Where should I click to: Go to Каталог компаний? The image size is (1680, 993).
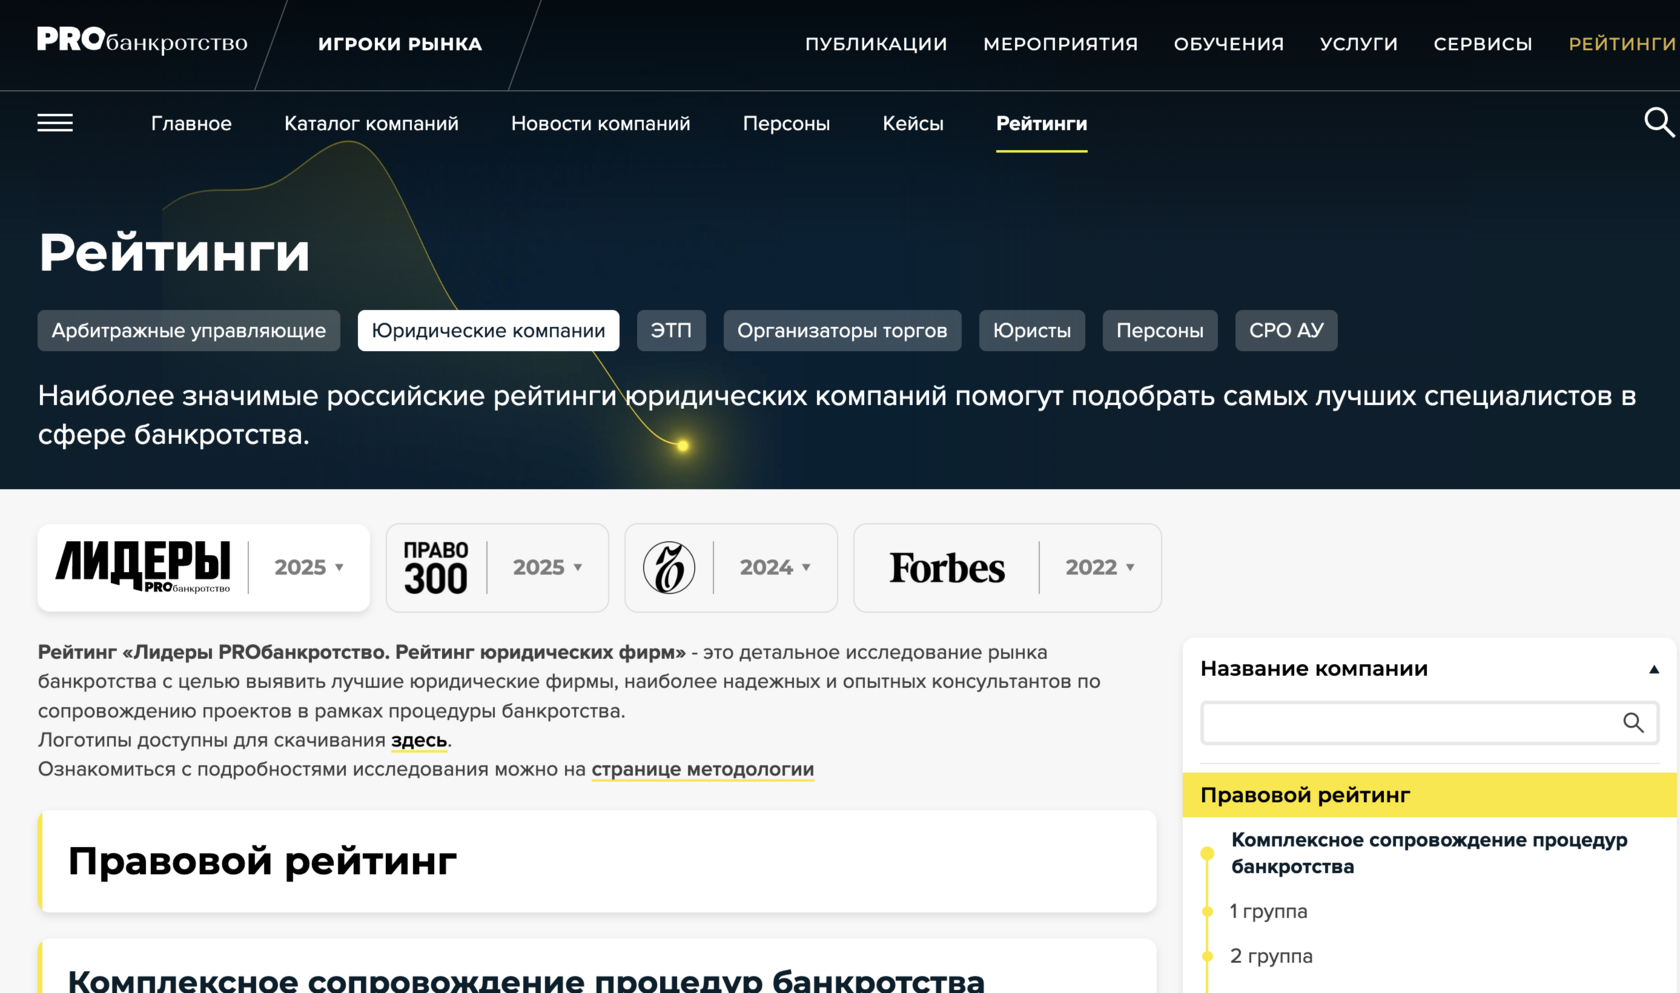(x=371, y=123)
